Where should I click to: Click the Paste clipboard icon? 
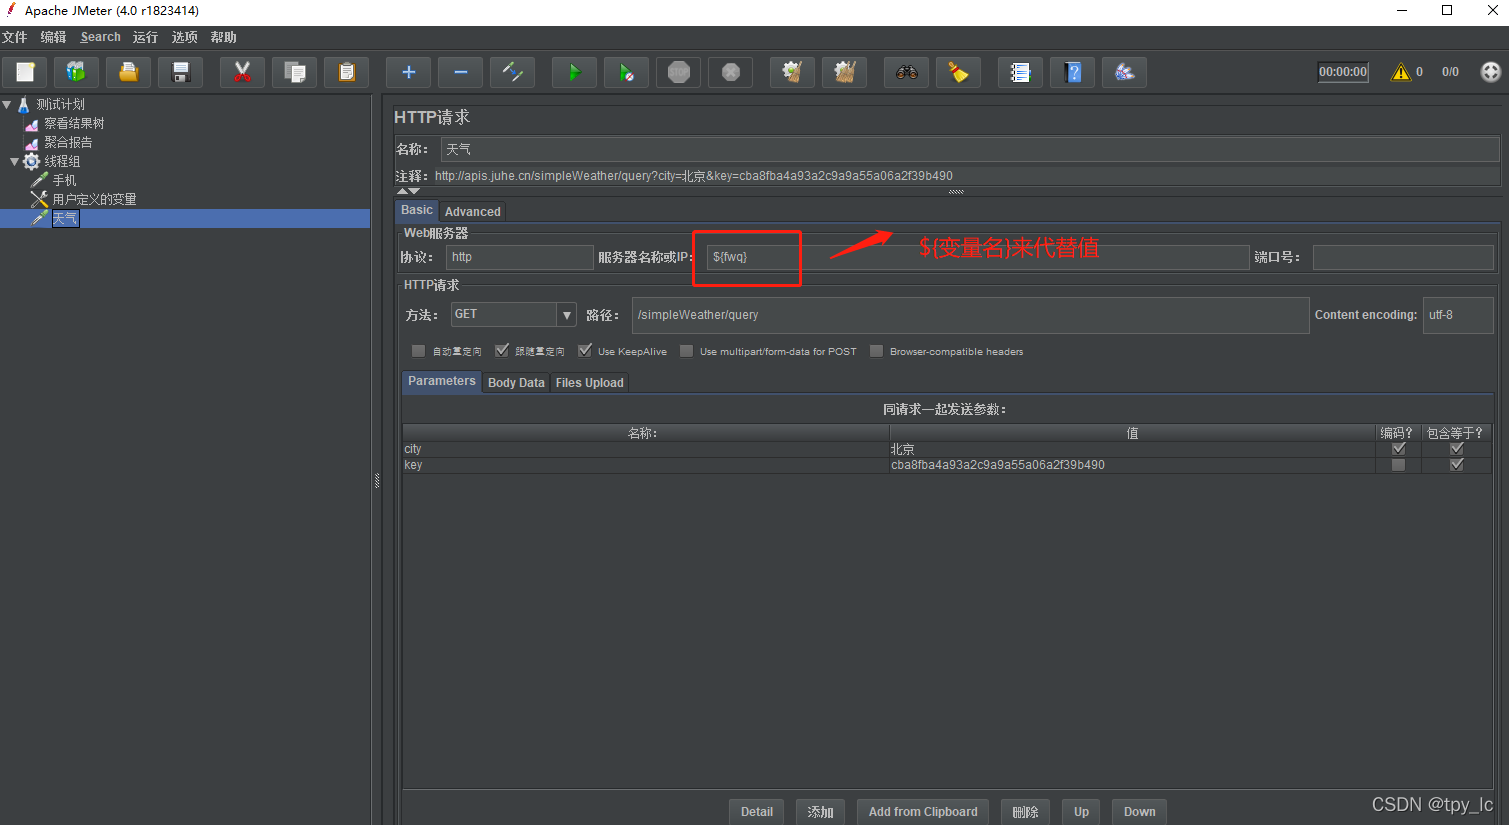click(346, 72)
